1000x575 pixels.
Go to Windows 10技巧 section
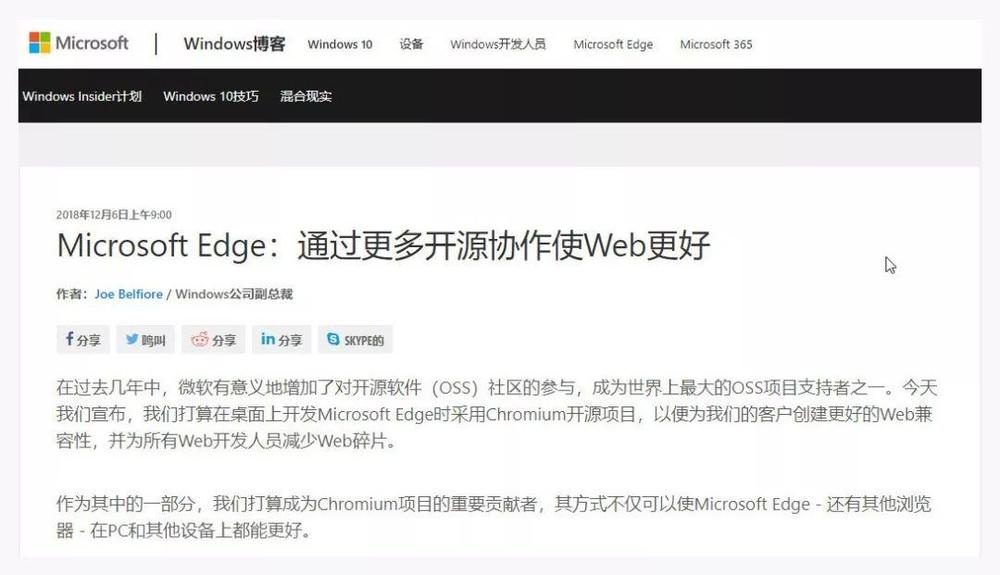[210, 96]
